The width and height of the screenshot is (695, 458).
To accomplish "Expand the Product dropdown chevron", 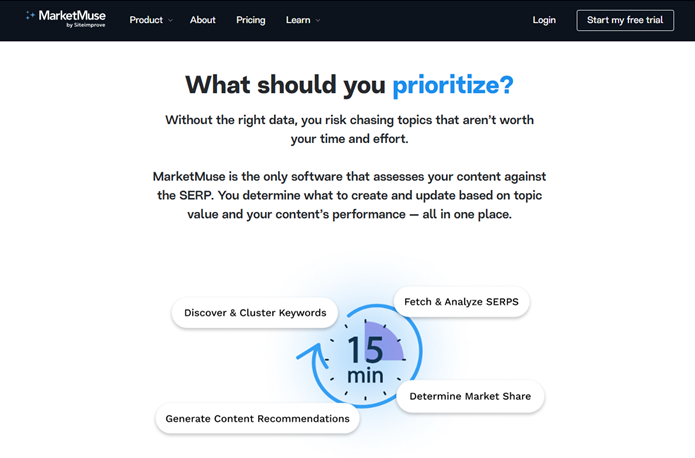I will (x=171, y=20).
